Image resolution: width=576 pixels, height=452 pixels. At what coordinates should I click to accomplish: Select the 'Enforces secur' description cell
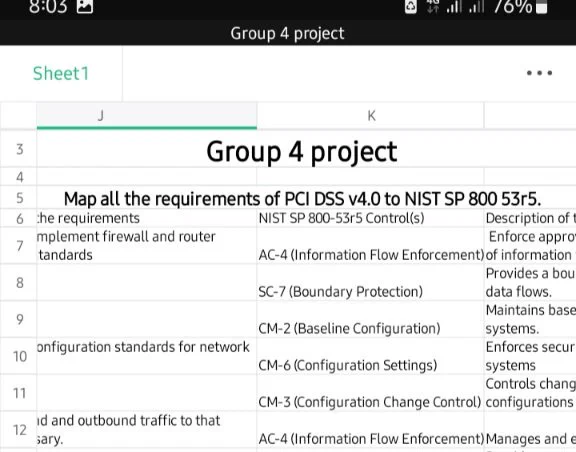pyautogui.click(x=530, y=356)
